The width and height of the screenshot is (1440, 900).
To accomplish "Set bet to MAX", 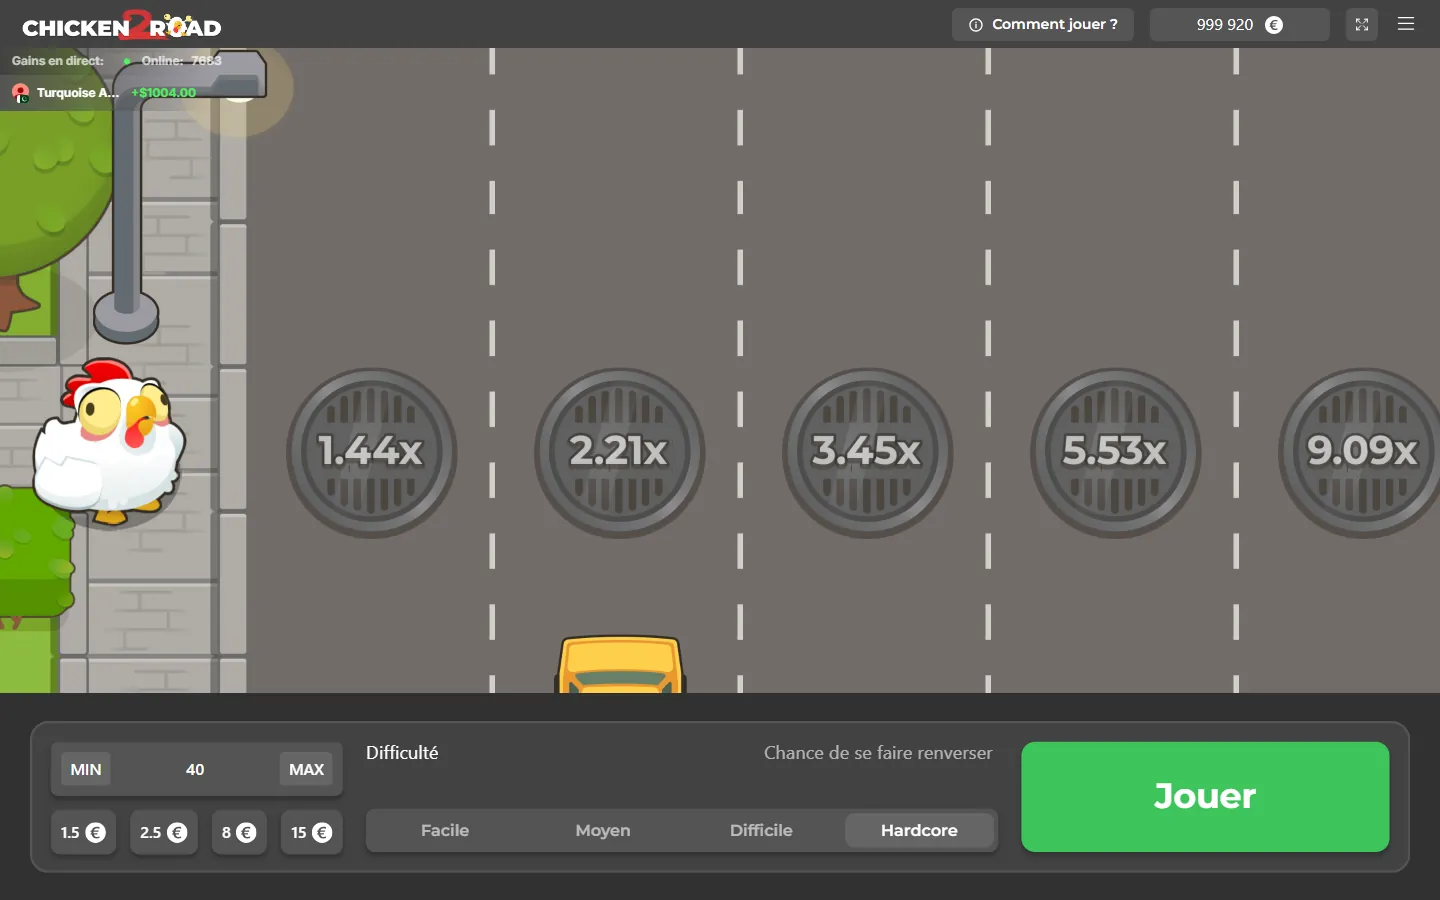I will point(307,769).
